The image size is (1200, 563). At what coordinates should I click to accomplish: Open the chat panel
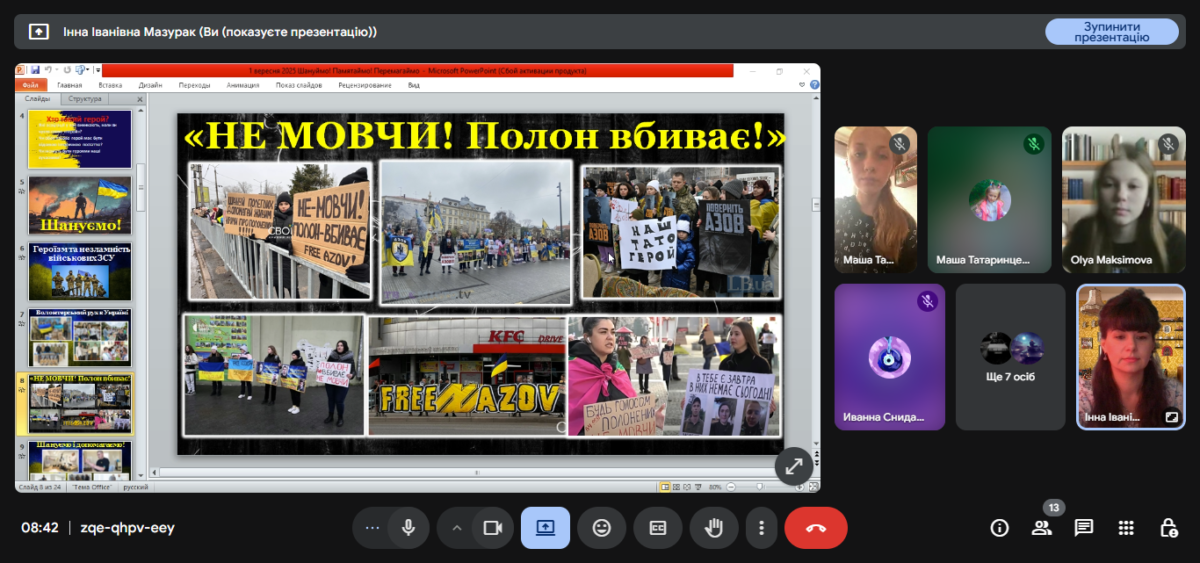pyautogui.click(x=1083, y=528)
